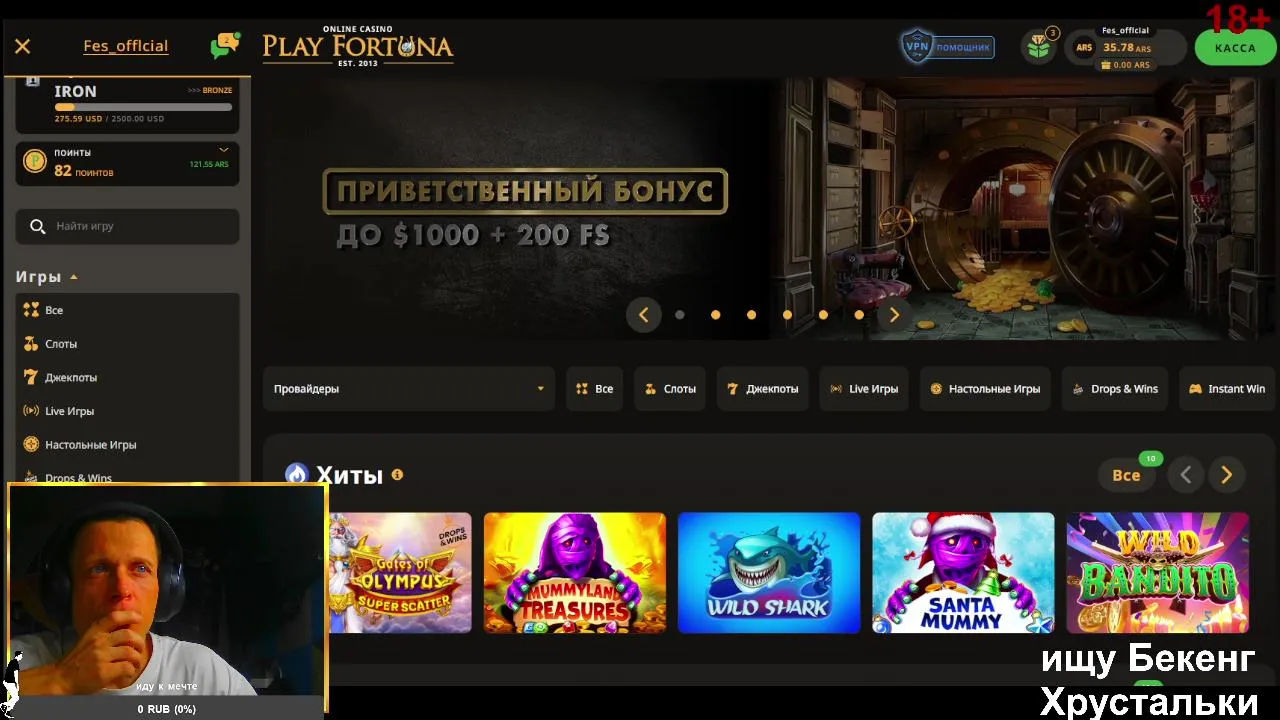
Task: Filter by Instant Win tab
Action: pyautogui.click(x=1227, y=389)
